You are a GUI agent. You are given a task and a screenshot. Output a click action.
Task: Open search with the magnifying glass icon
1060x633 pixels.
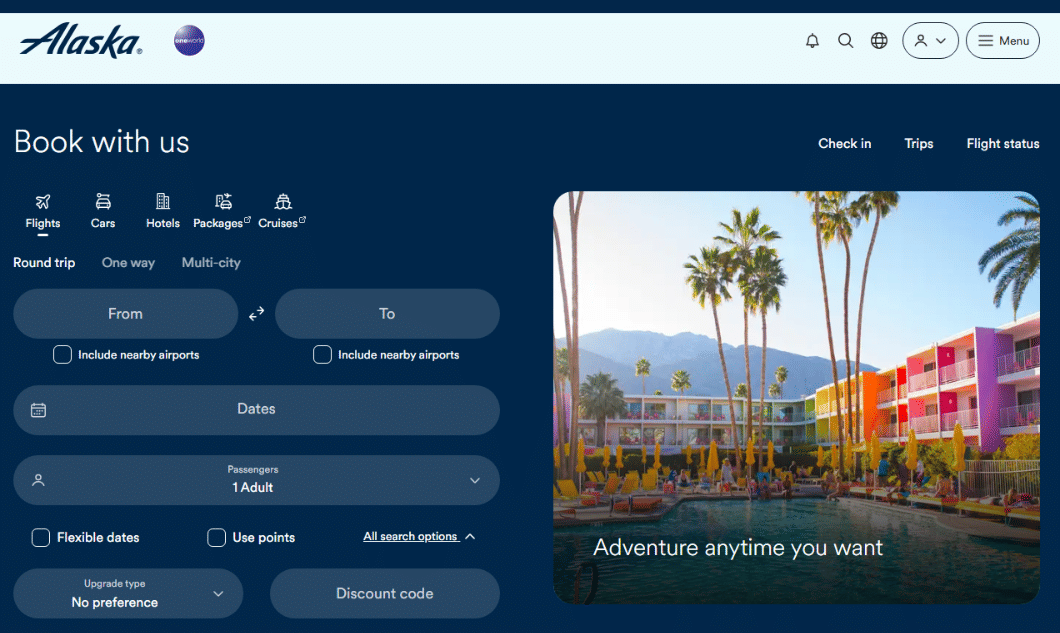click(x=845, y=41)
